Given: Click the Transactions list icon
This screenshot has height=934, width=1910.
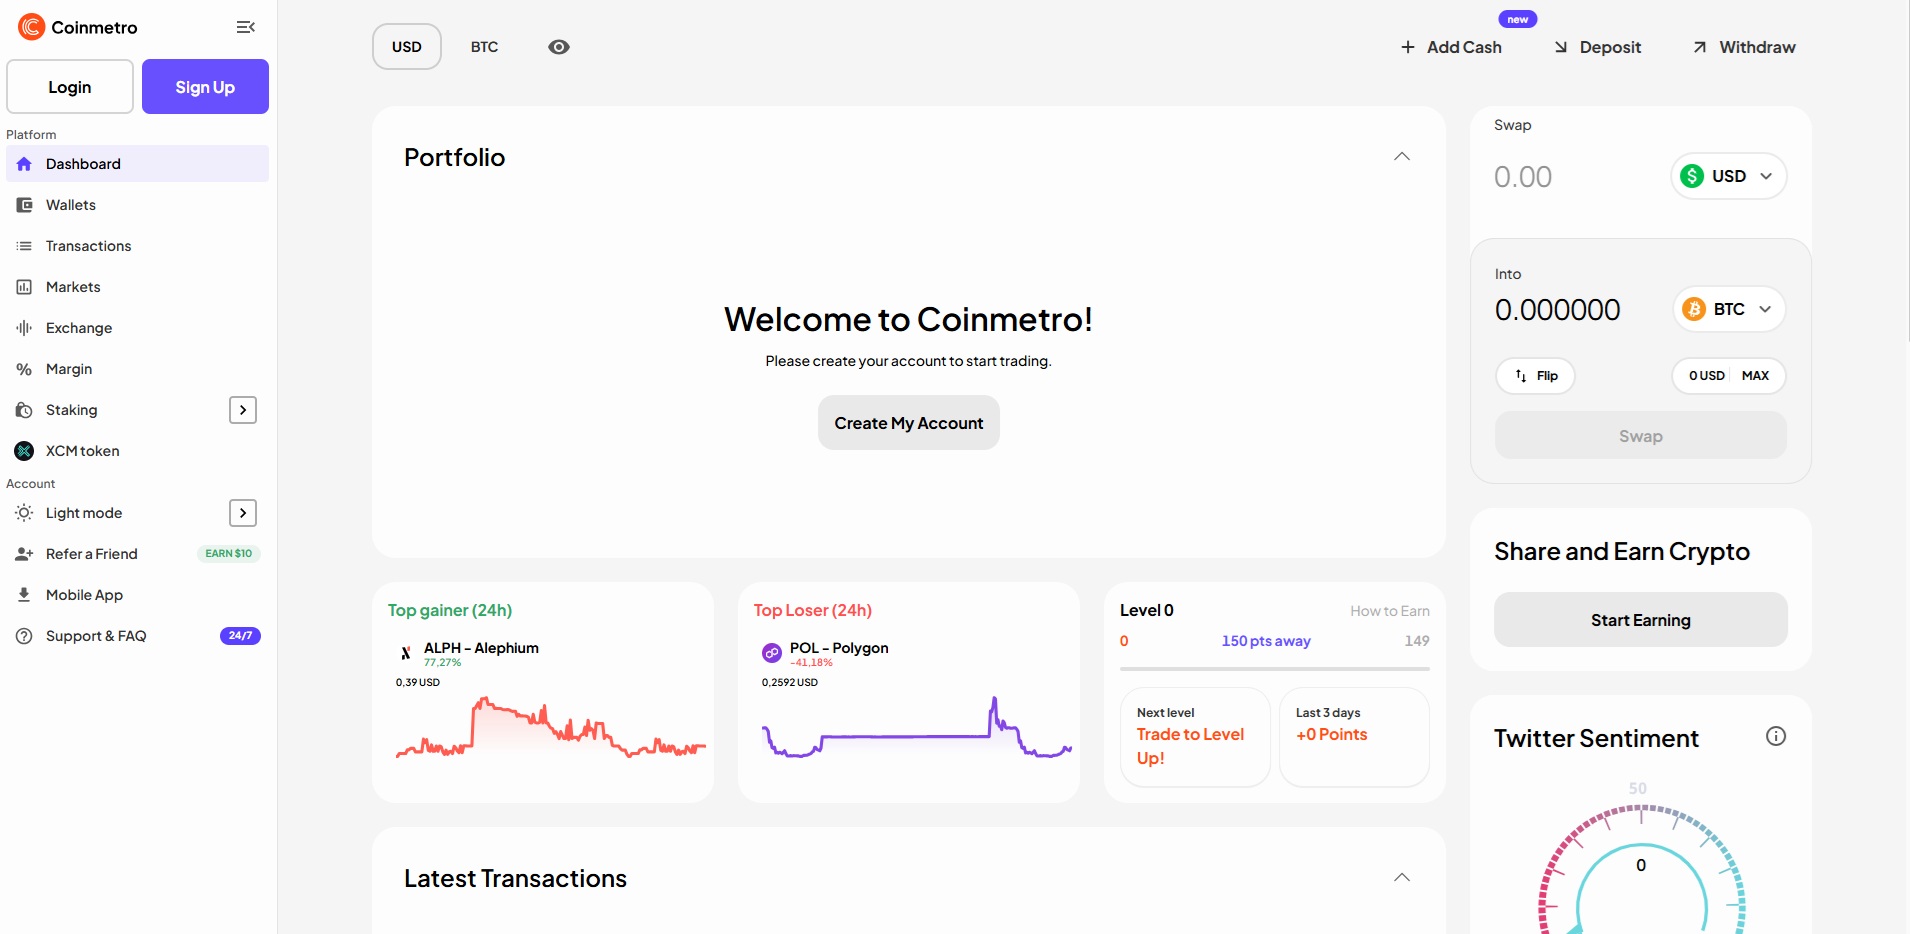Looking at the screenshot, I should (x=24, y=246).
